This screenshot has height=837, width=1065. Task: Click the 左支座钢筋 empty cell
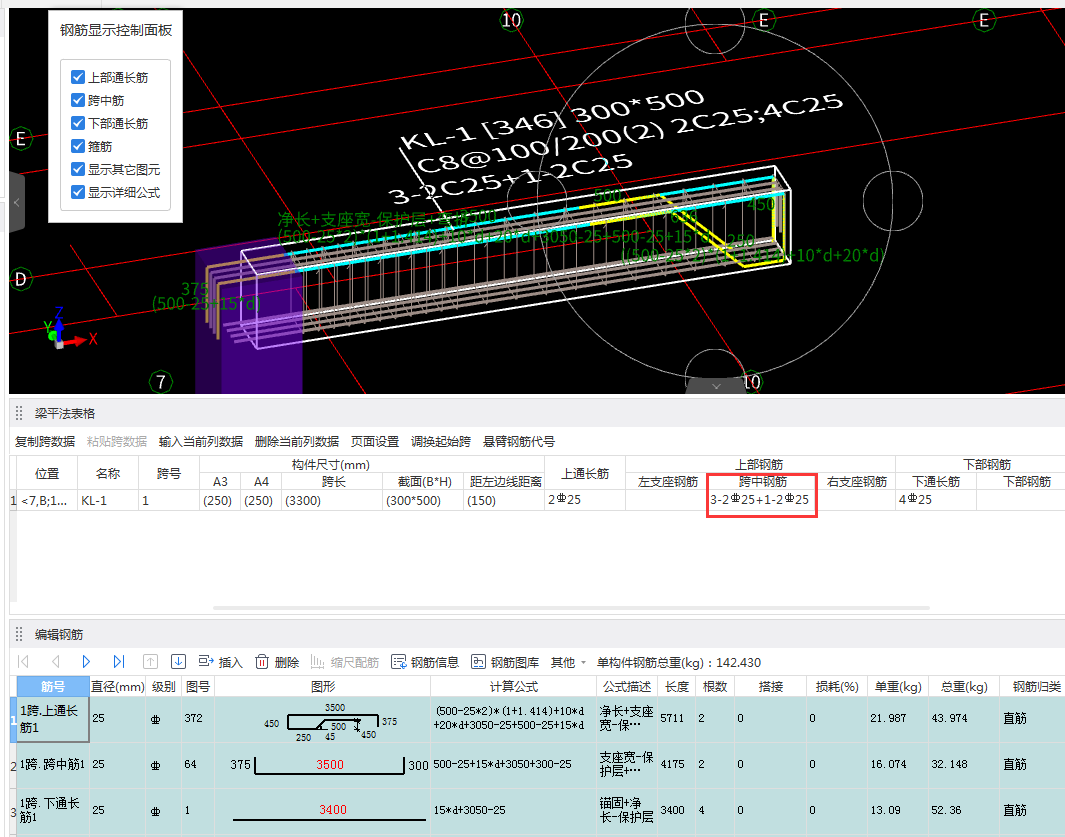[x=666, y=499]
